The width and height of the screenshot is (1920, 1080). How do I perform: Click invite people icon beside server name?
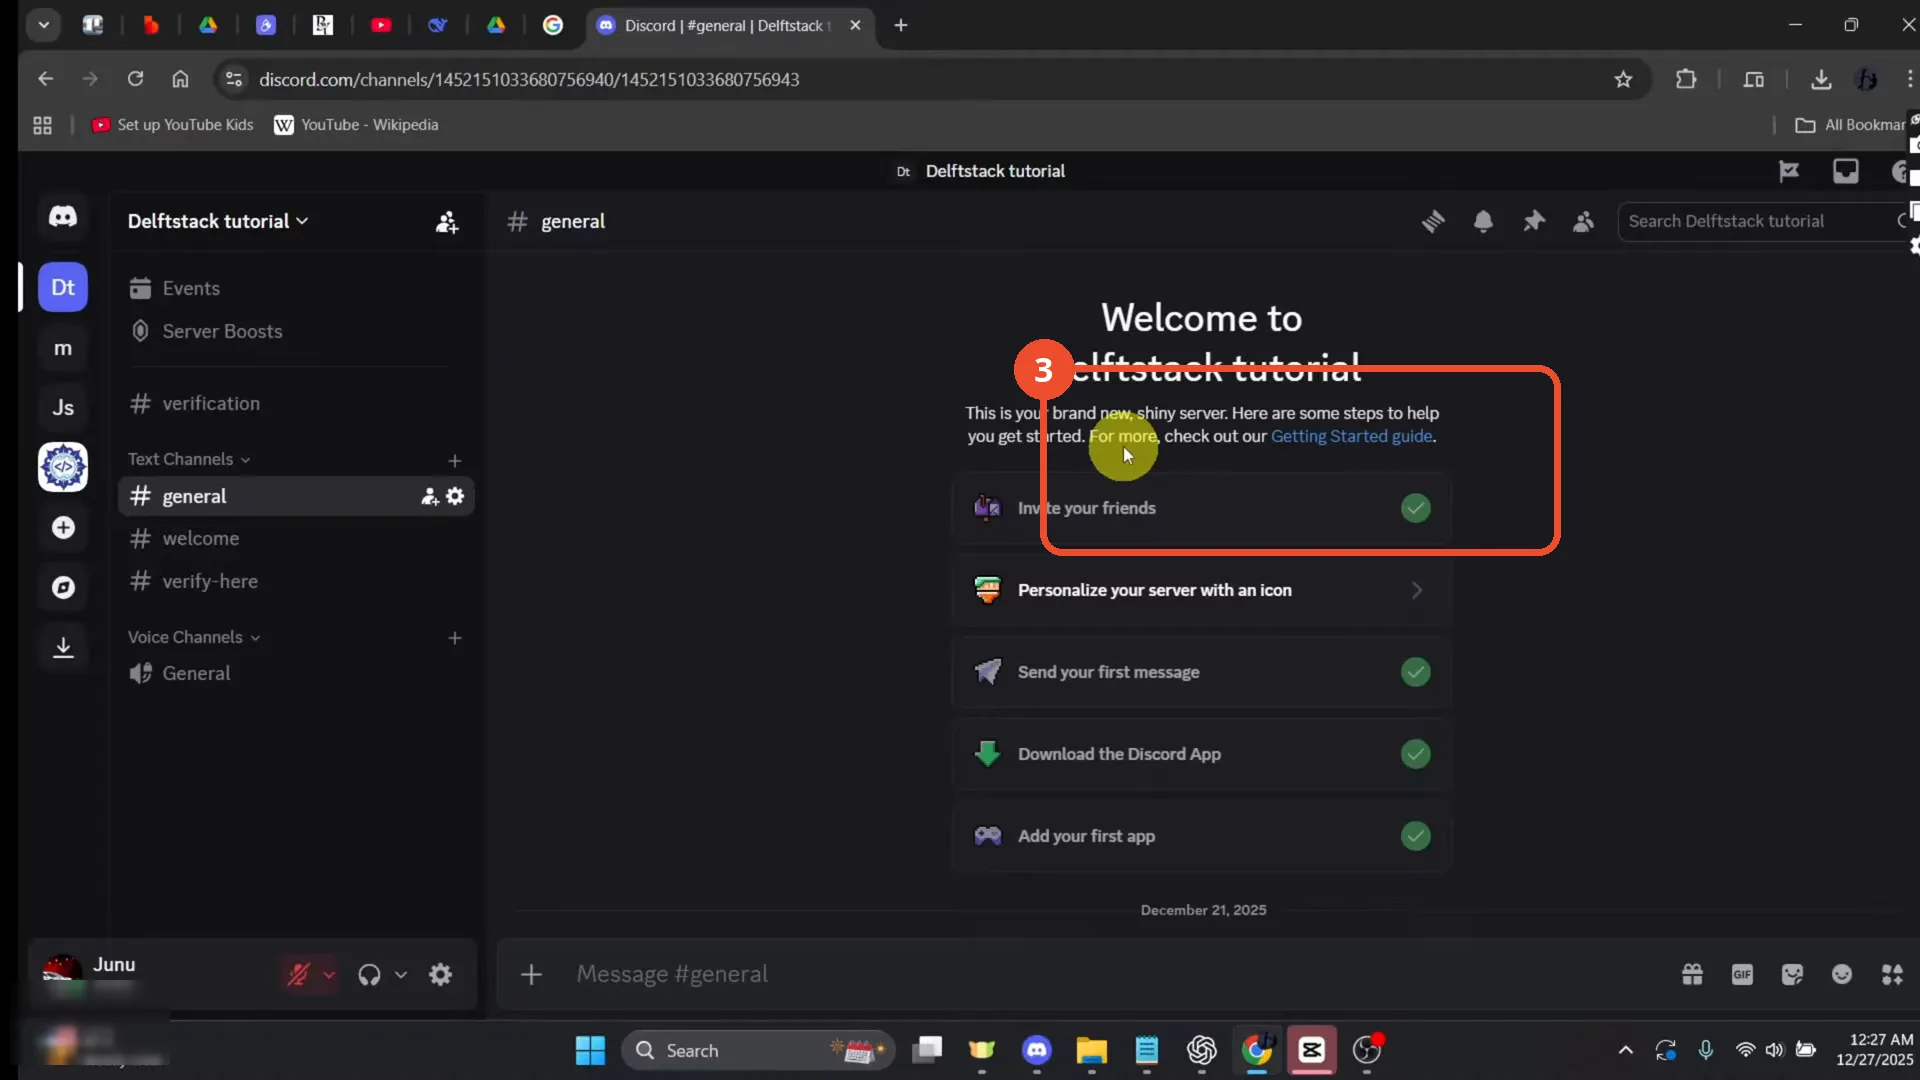tap(447, 222)
